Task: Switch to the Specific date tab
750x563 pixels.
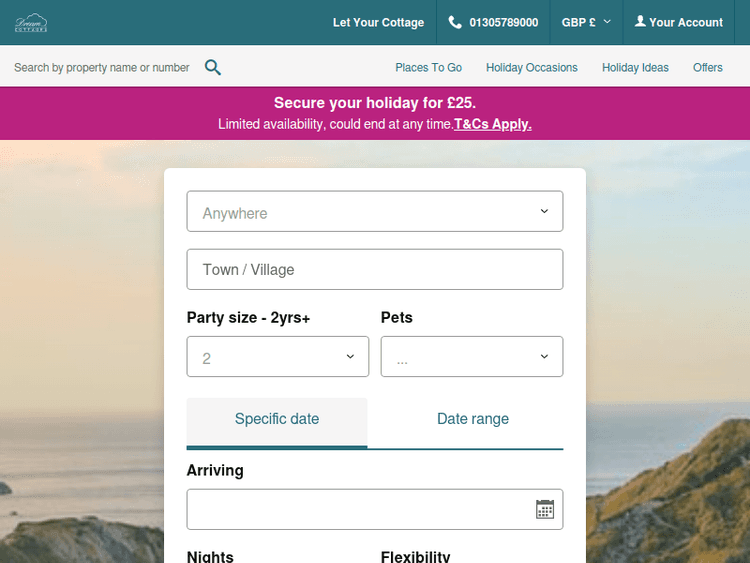Action: click(x=277, y=420)
